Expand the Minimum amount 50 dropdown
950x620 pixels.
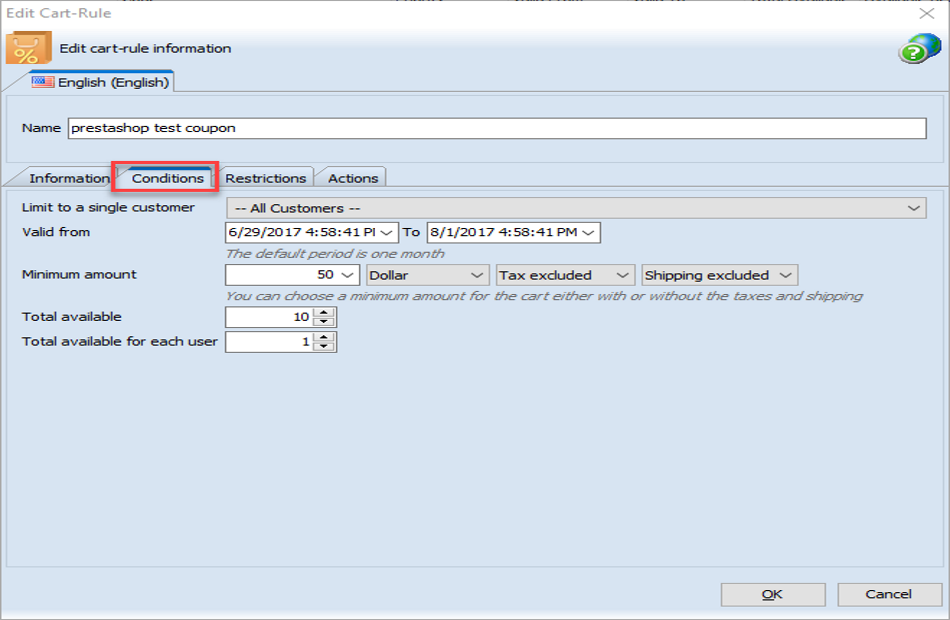pos(347,275)
